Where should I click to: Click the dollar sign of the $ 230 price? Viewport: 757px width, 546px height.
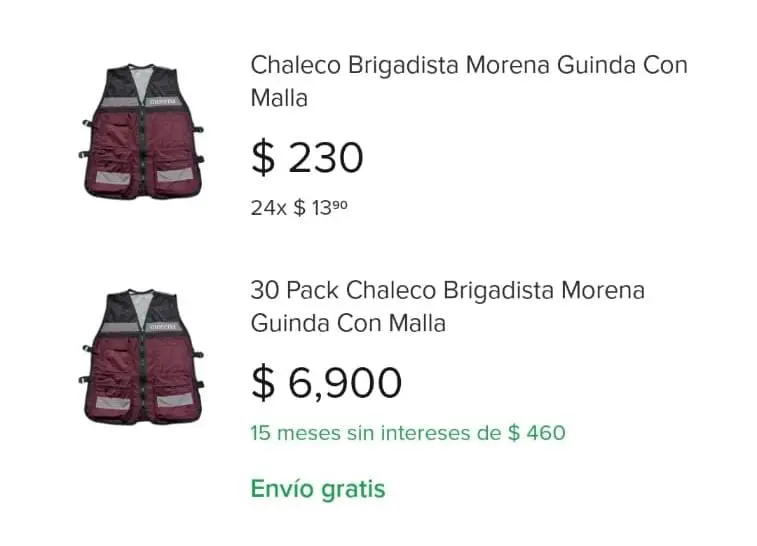(x=262, y=157)
